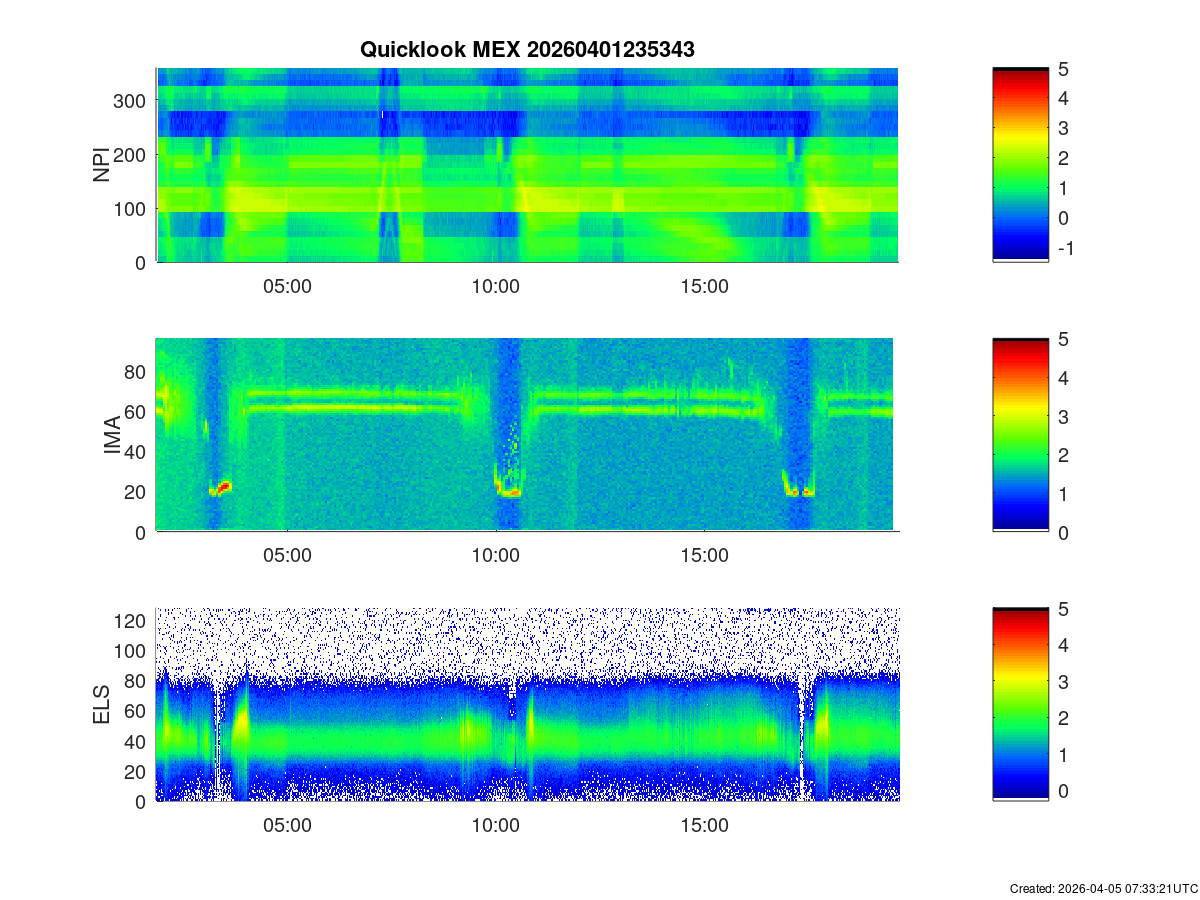1200x900 pixels.
Task: Click the -1 label on the NPI colorbar
Action: click(x=1064, y=249)
